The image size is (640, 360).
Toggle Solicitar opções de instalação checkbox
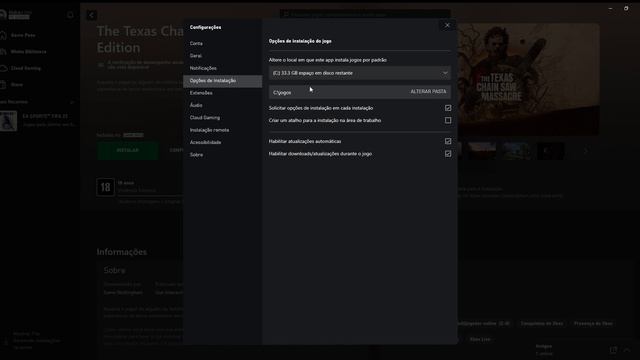click(x=448, y=108)
